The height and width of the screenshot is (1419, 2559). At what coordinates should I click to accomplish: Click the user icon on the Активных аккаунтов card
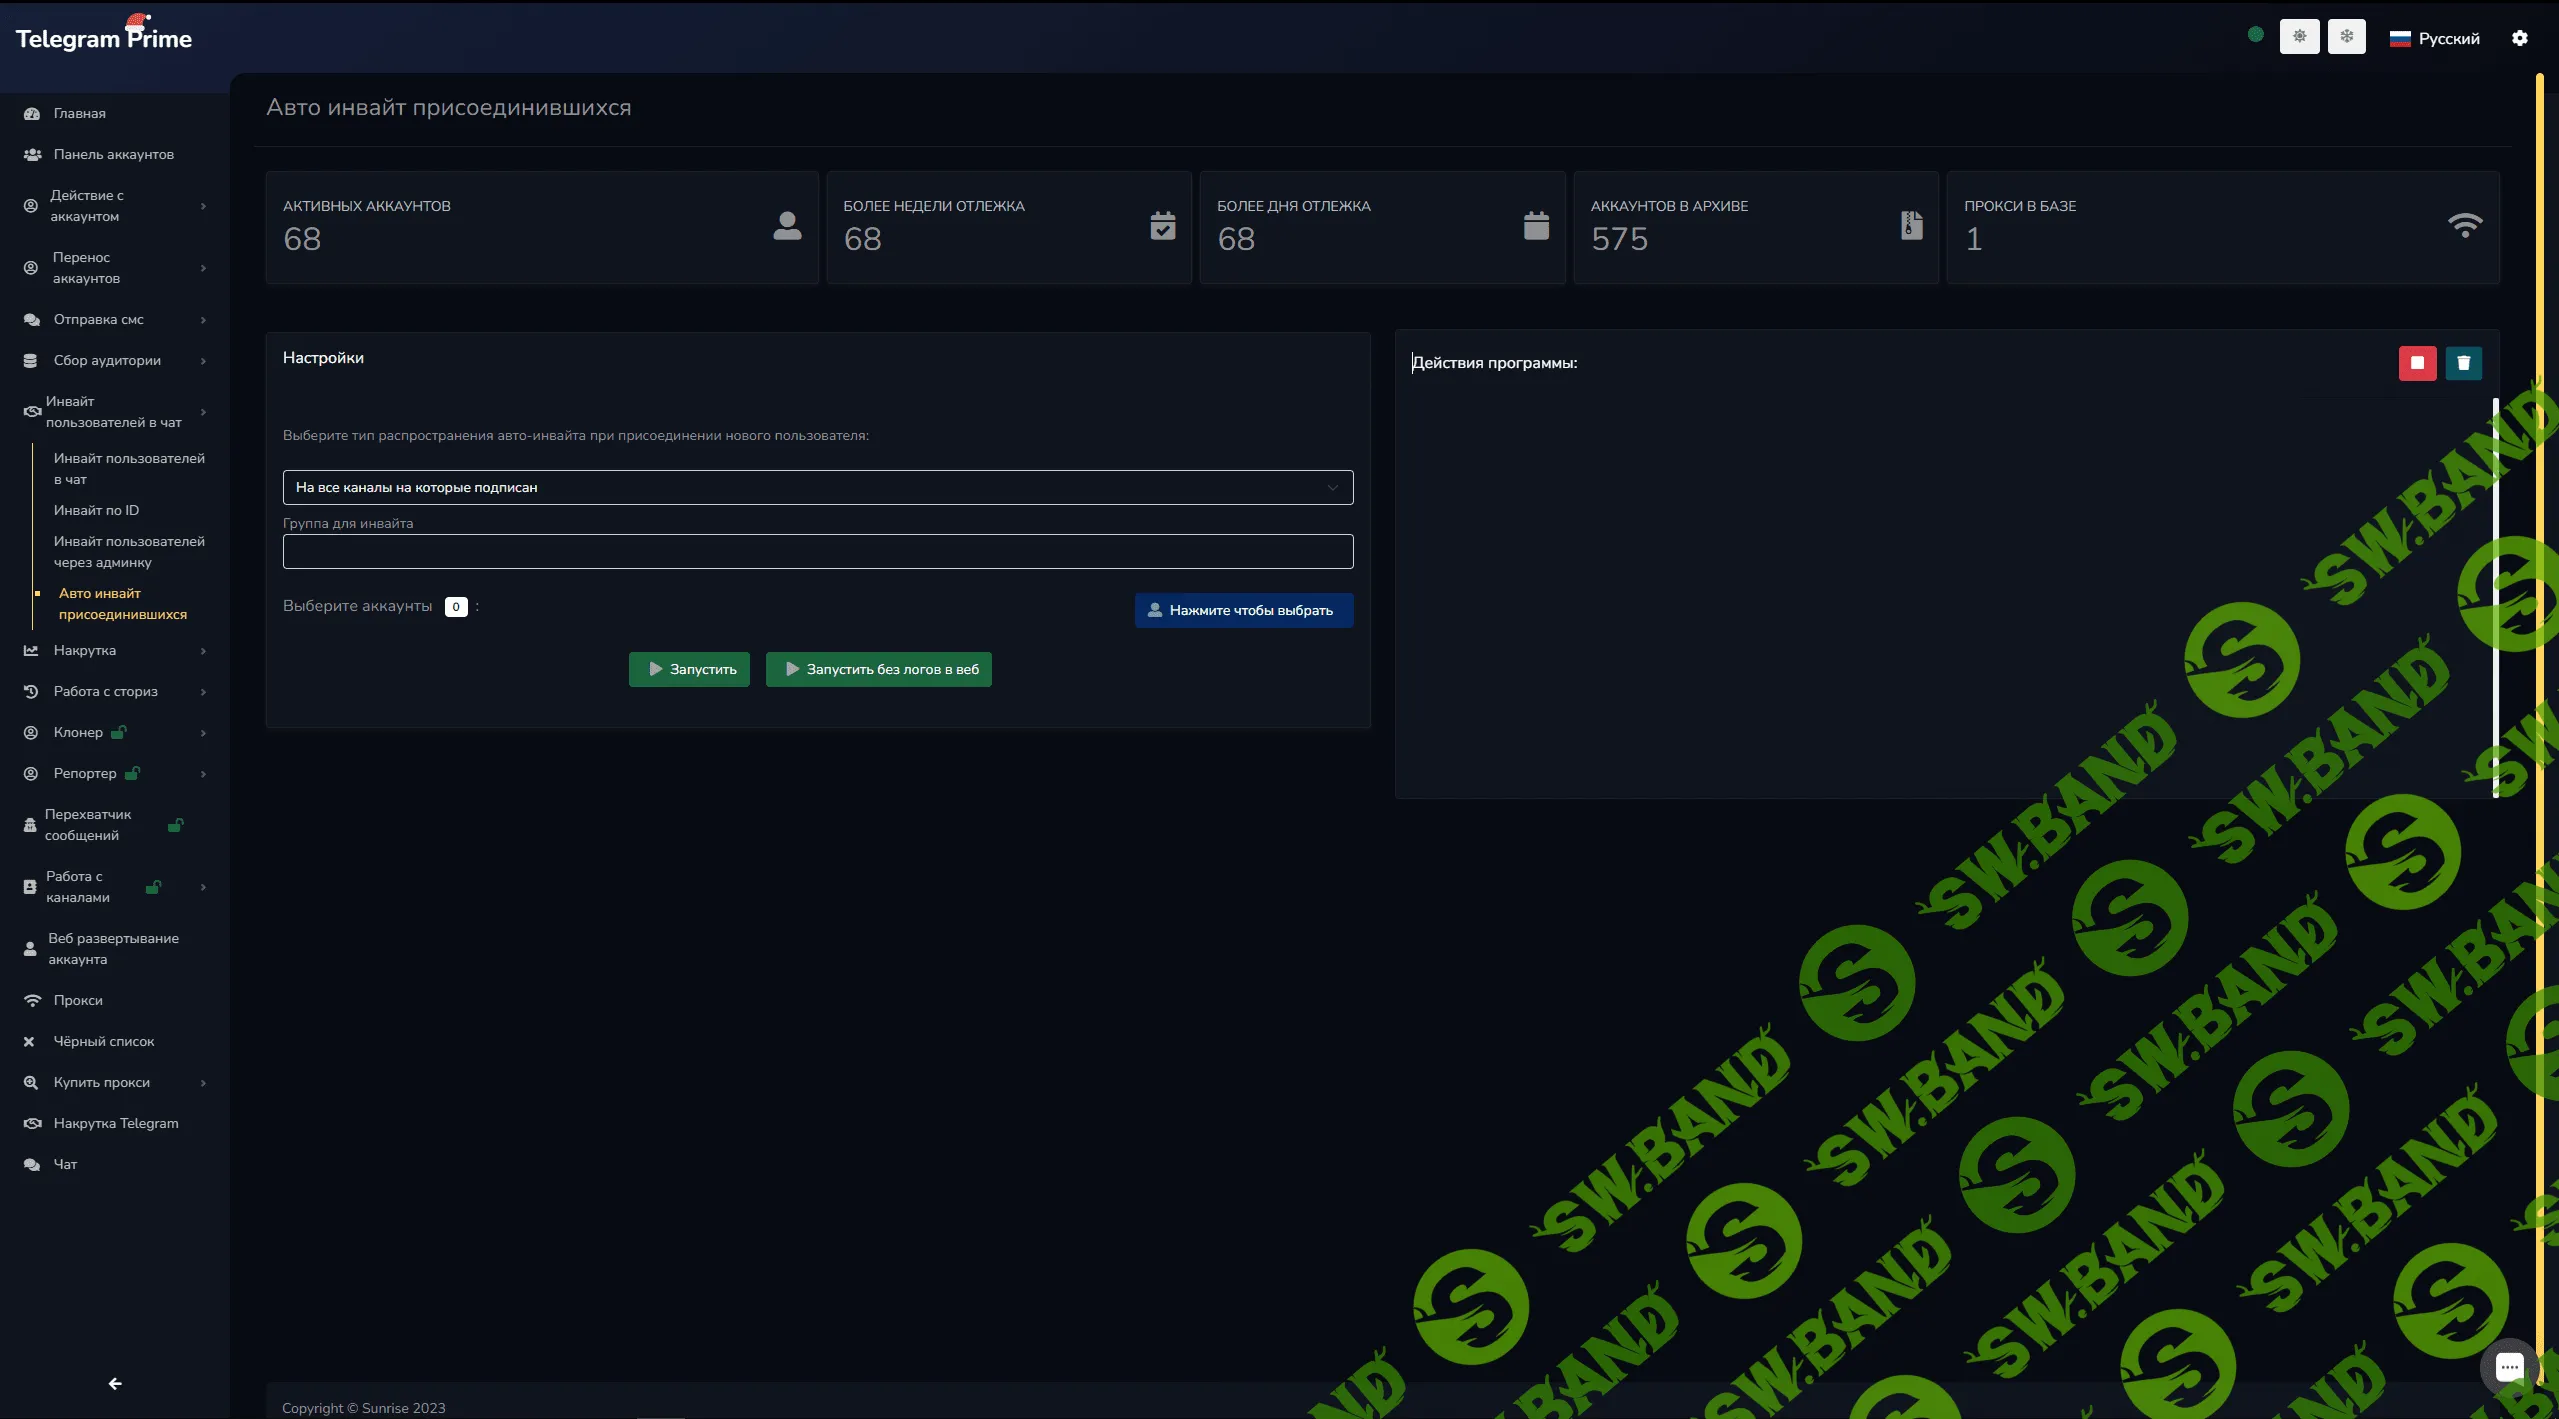coord(787,226)
